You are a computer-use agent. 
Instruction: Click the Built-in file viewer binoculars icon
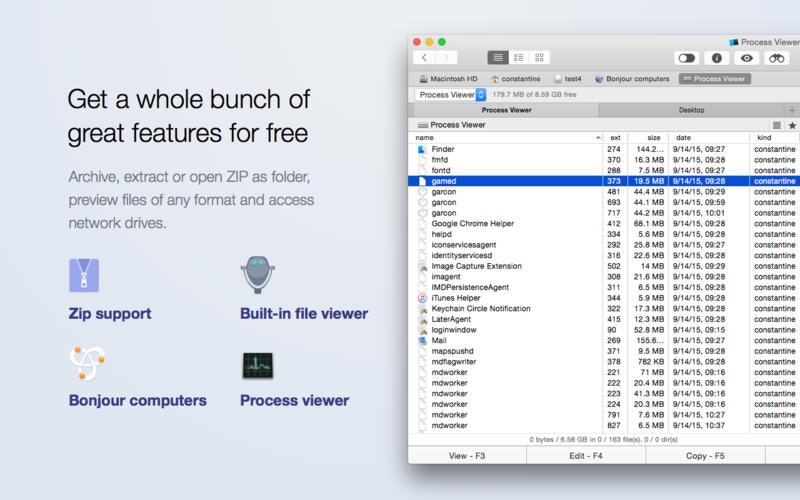(258, 274)
